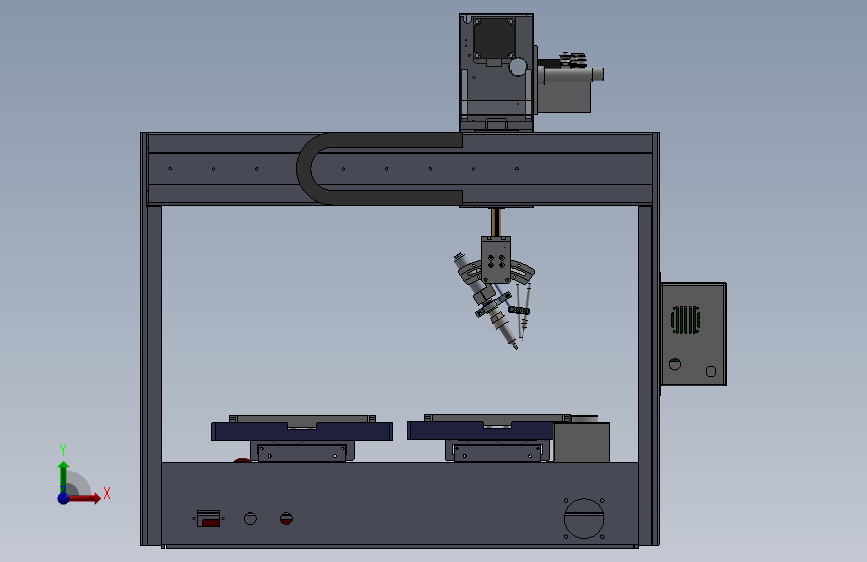Click the red round button on base panel
The height and width of the screenshot is (562, 867).
point(286,518)
